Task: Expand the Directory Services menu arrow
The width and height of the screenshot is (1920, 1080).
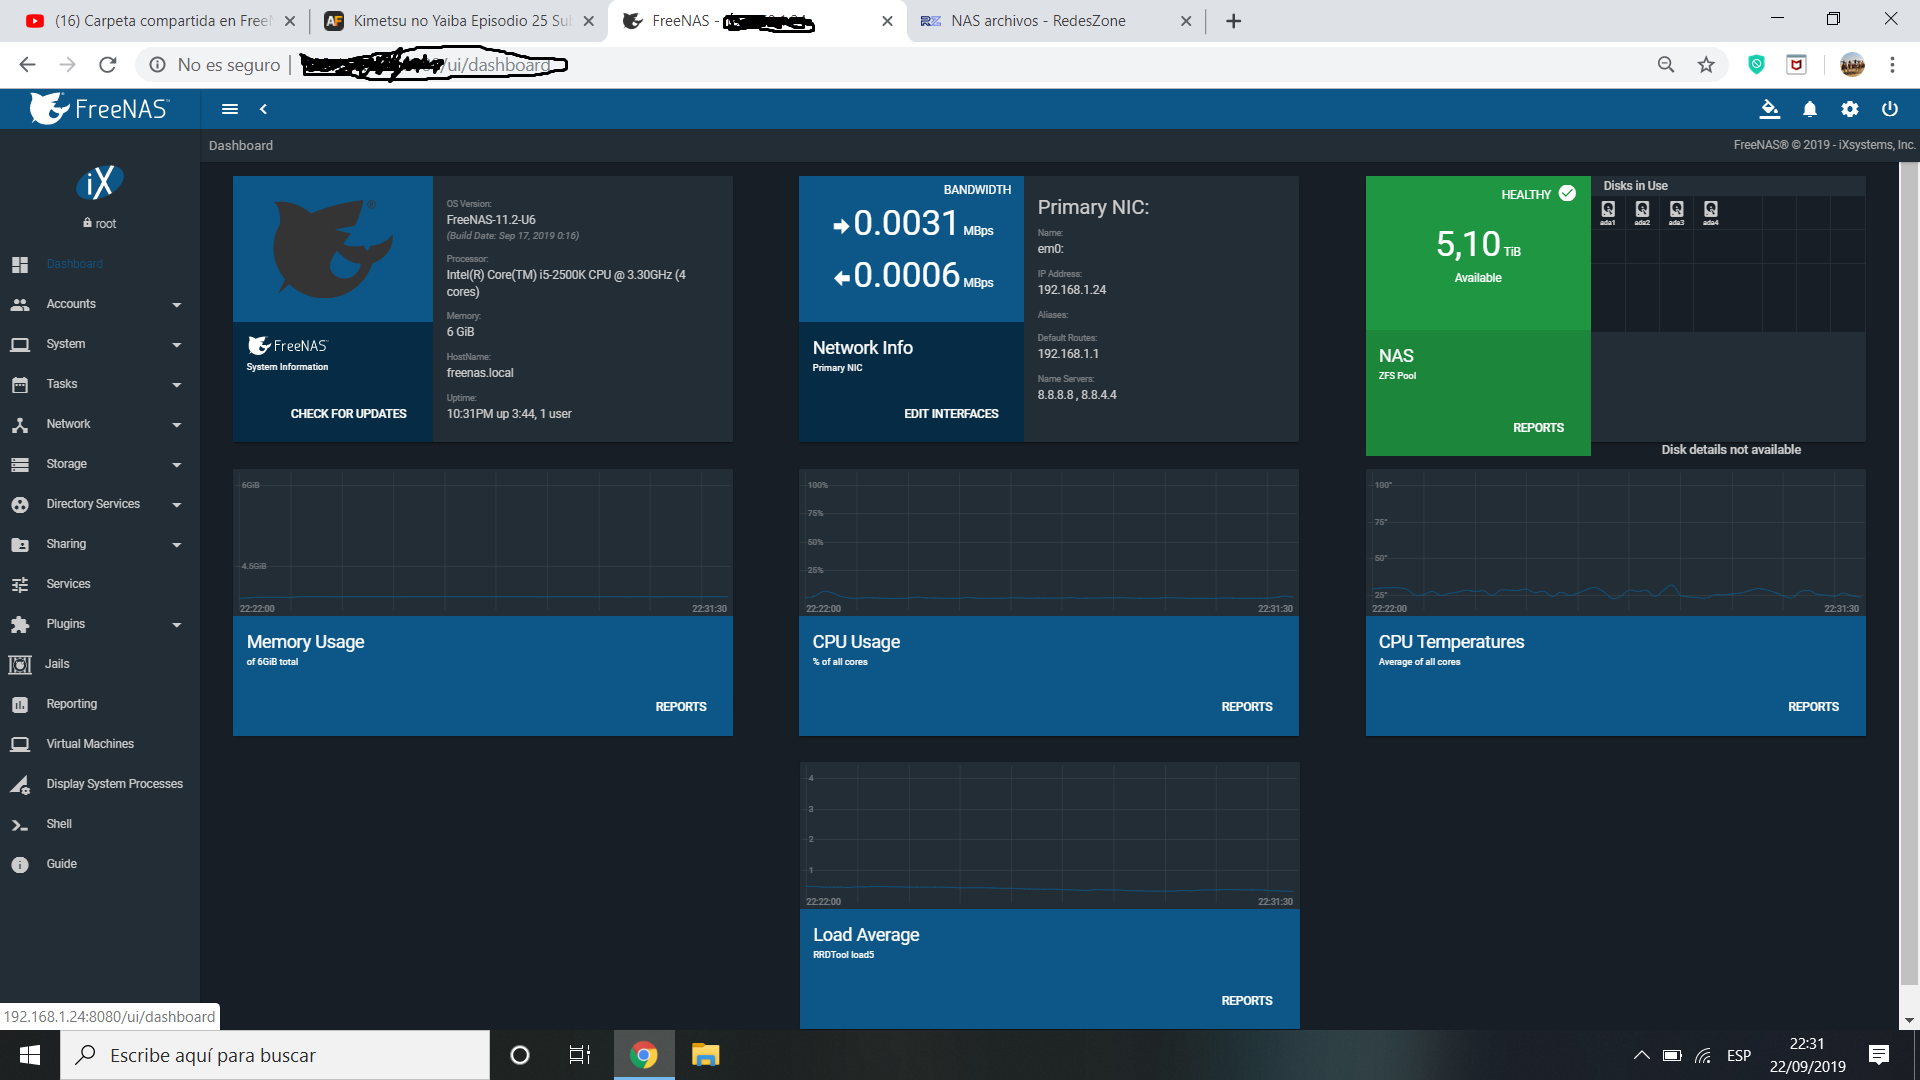Action: (x=177, y=505)
